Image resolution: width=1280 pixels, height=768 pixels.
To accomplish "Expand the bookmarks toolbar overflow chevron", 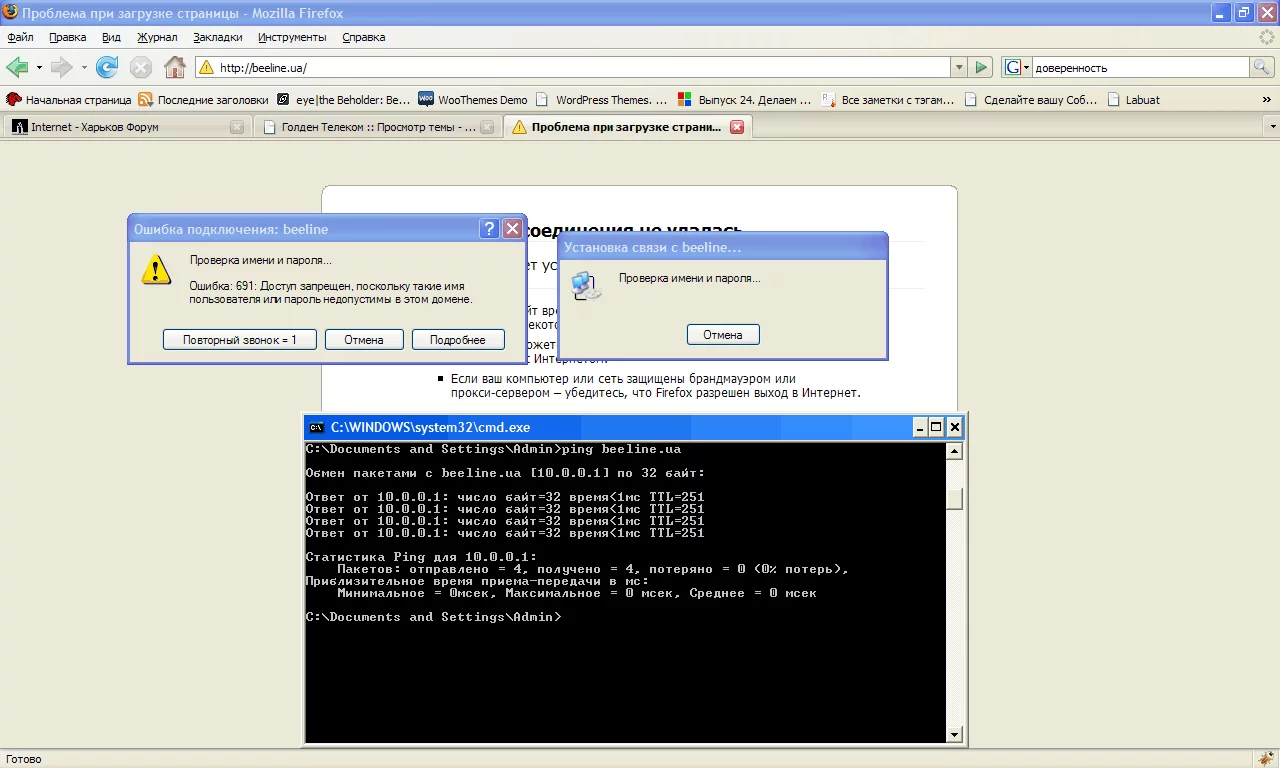I will (1268, 100).
